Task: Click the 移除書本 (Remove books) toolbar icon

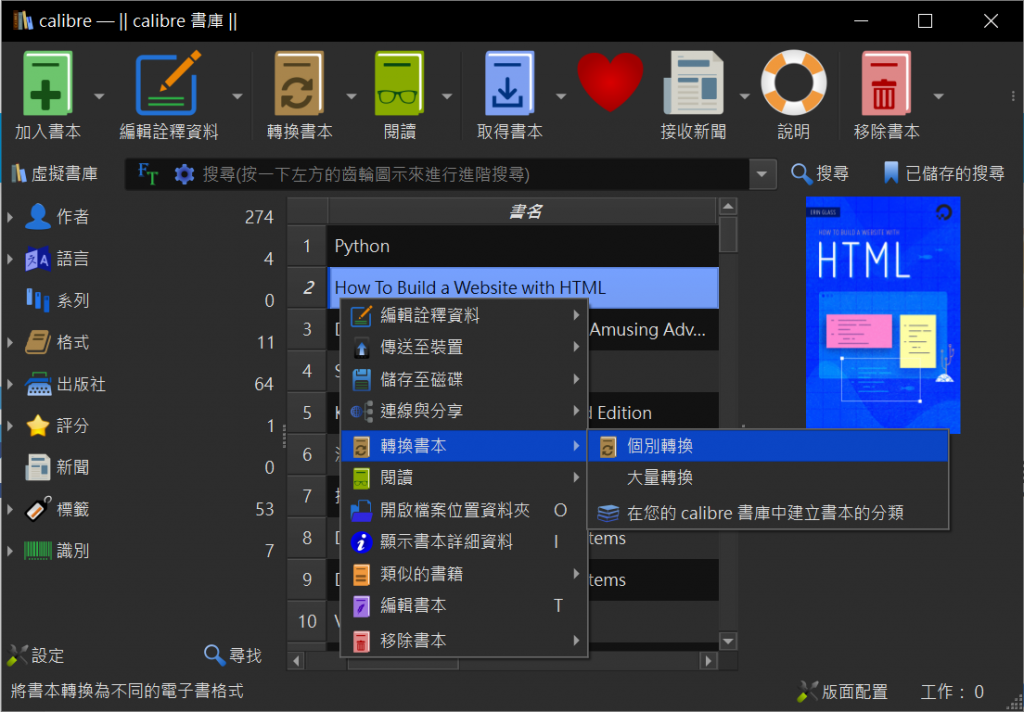Action: (886, 84)
